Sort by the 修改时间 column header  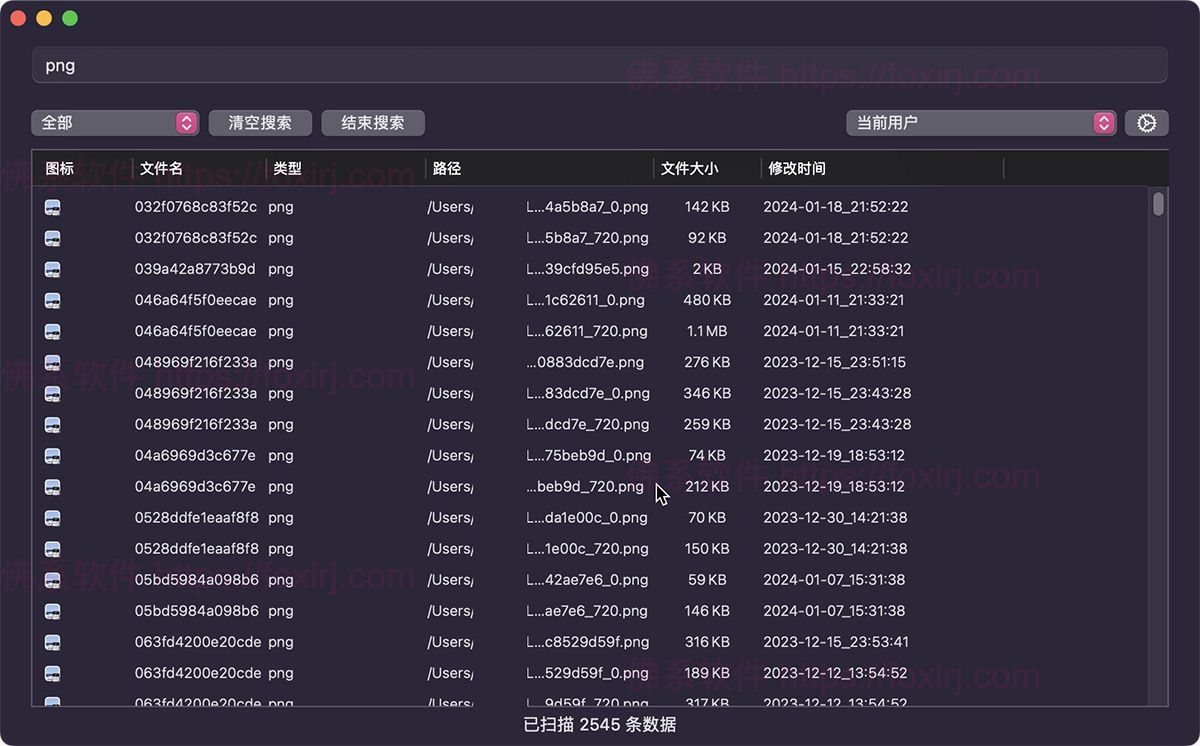coord(796,168)
